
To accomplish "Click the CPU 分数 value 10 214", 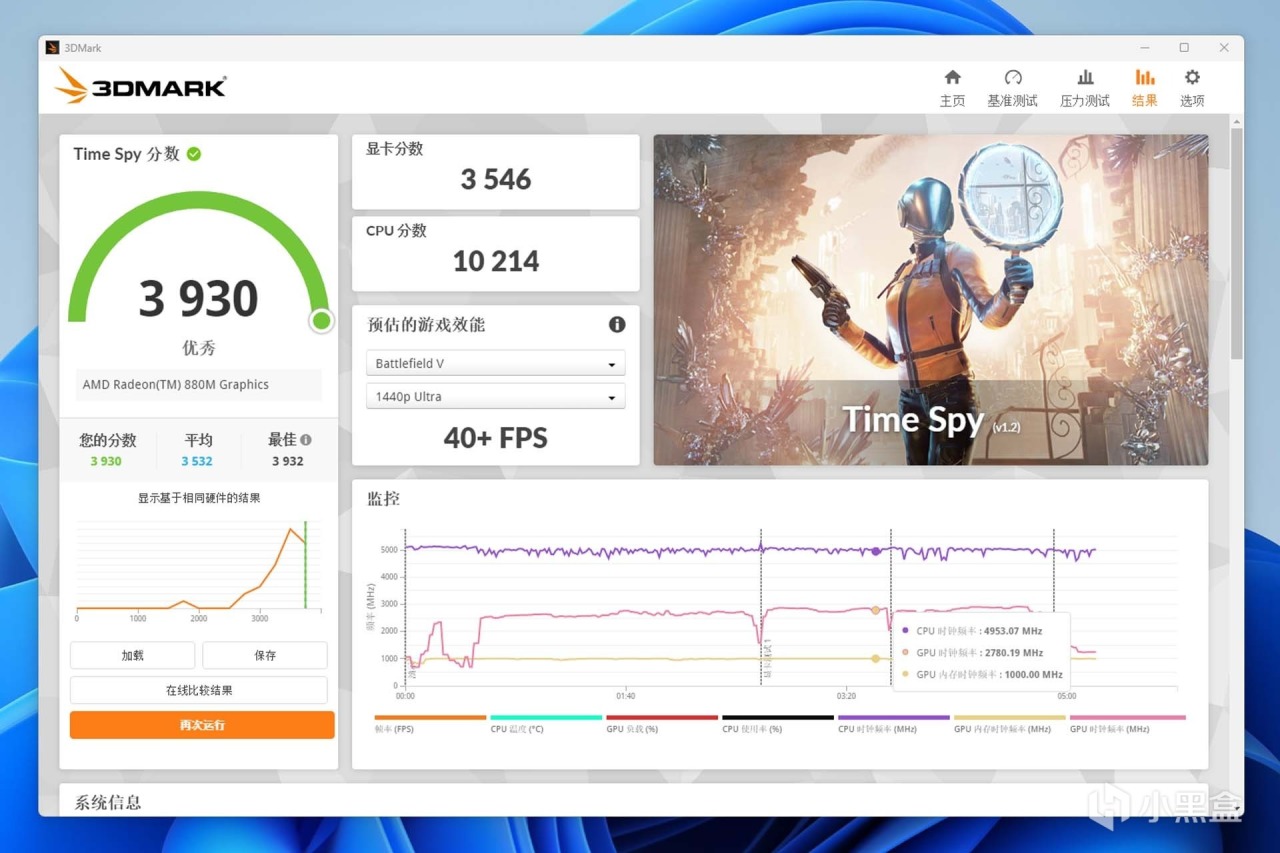I will tap(496, 261).
